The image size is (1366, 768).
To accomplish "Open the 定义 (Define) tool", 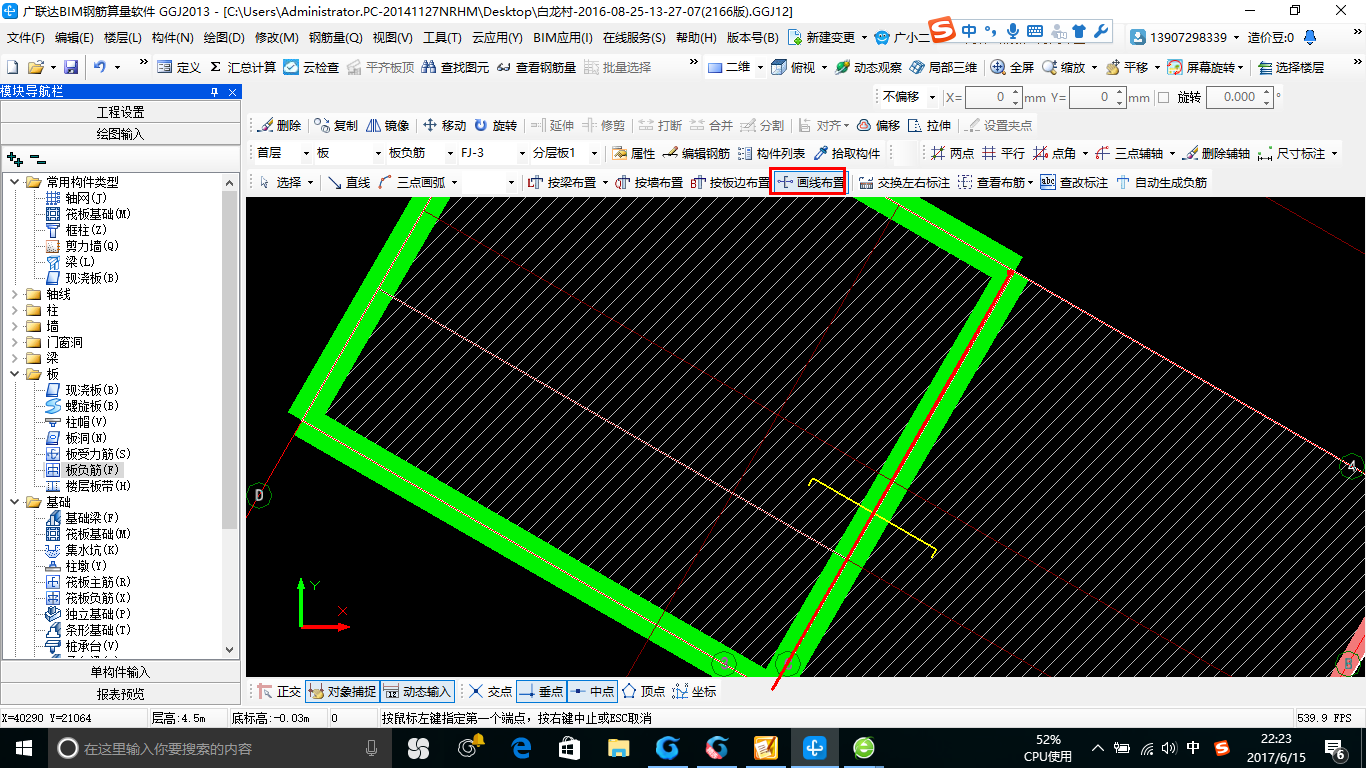I will [179, 67].
